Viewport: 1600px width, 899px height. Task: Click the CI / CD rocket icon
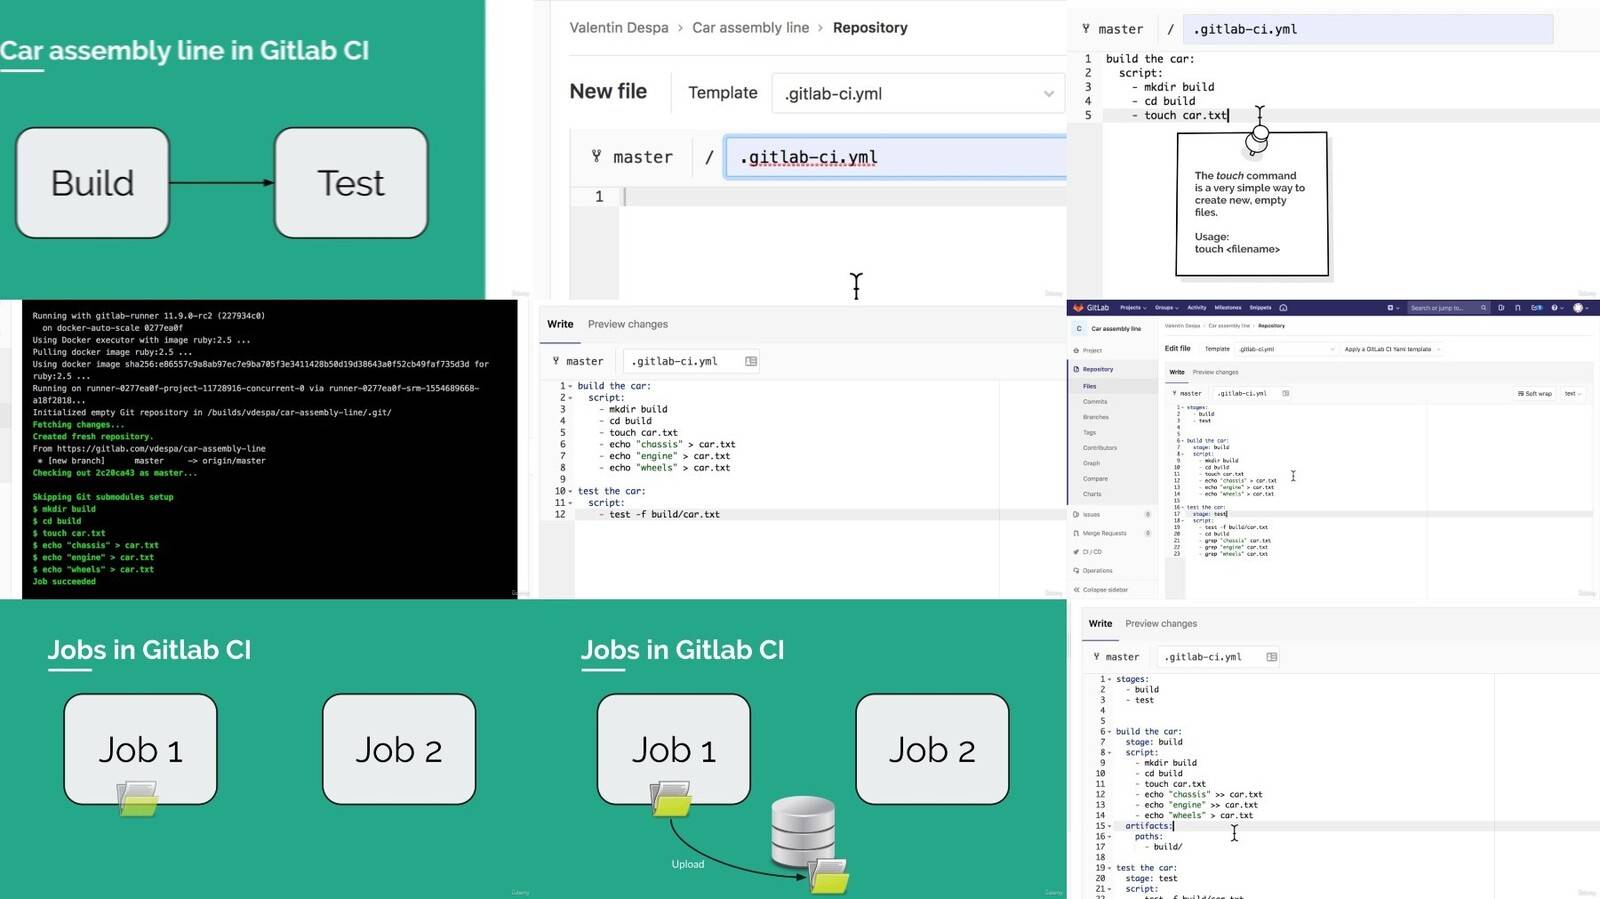[1076, 552]
